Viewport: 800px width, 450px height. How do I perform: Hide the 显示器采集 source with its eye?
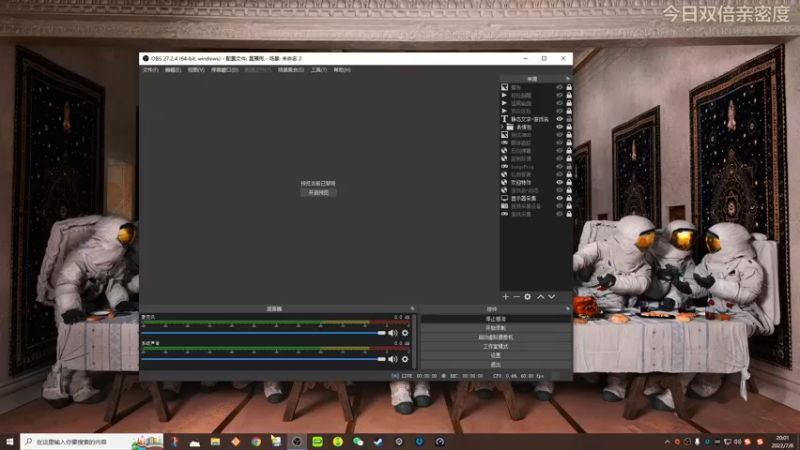560,198
